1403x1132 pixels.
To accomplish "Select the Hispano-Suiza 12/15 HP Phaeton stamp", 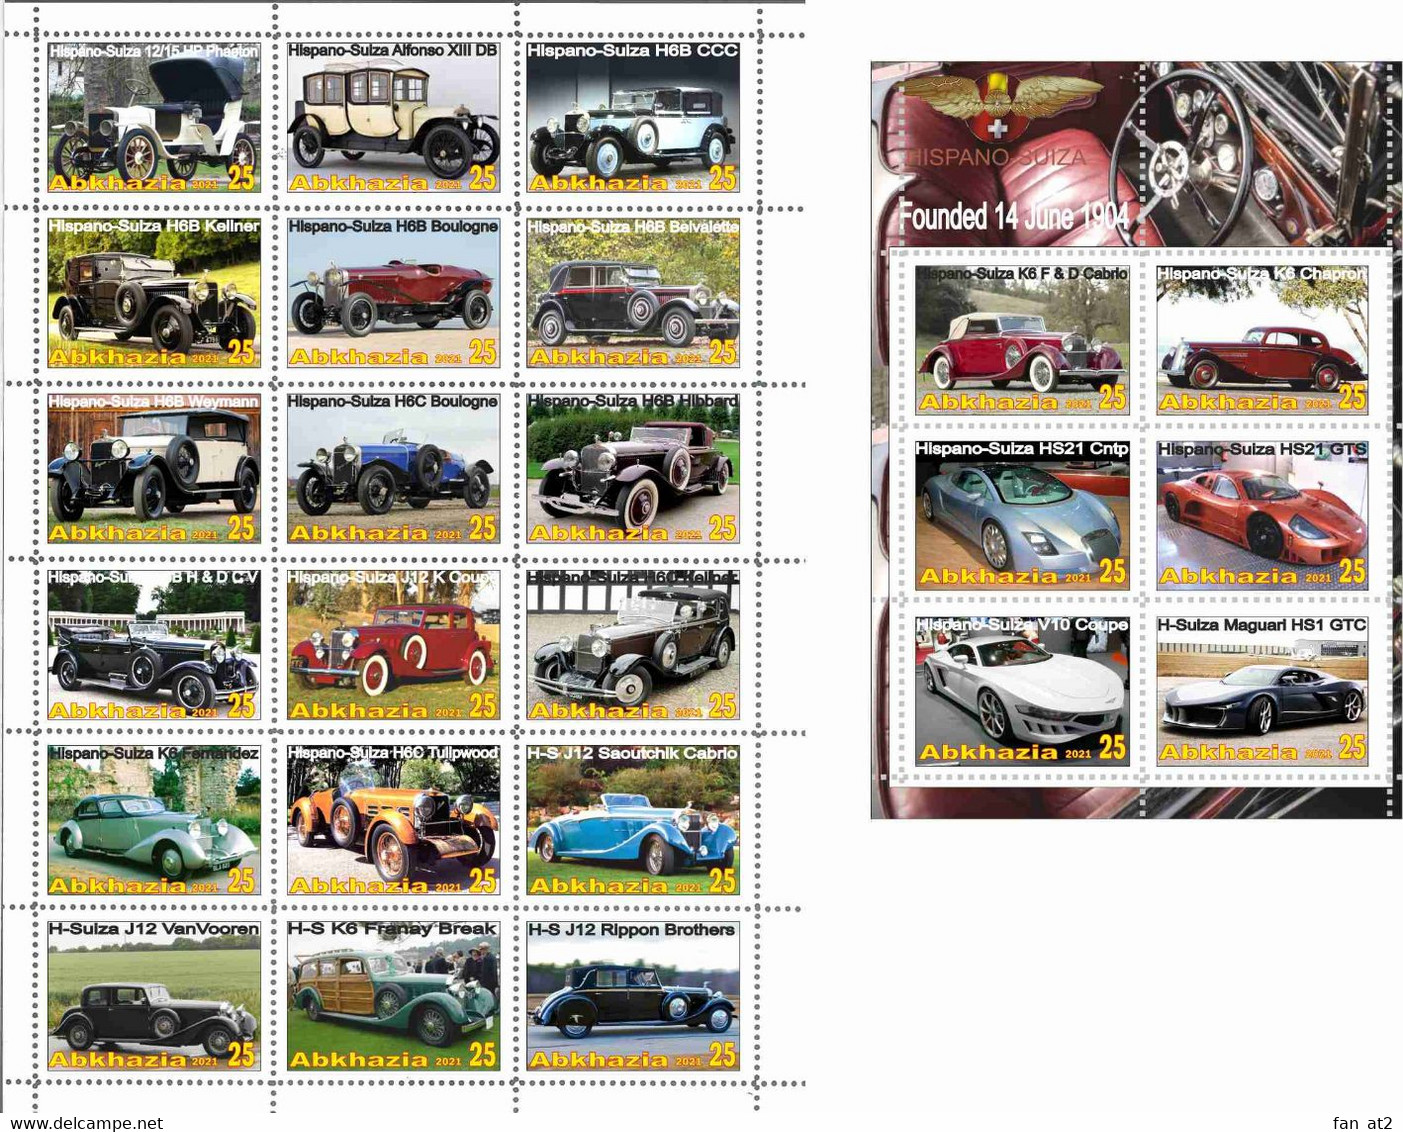I will coord(154,117).
